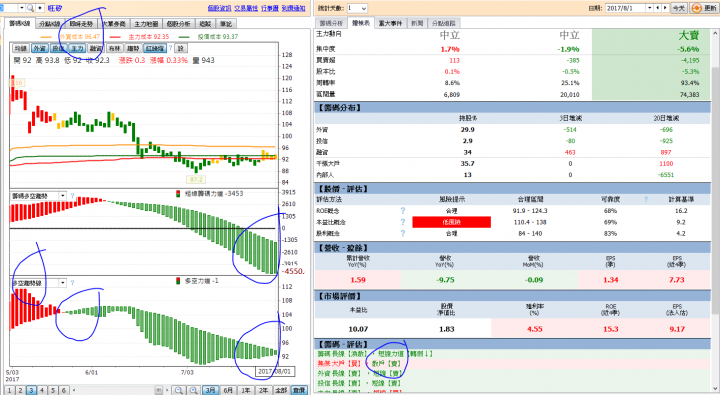Click the chart horizontal scrollbar thumb

[x=158, y=390]
